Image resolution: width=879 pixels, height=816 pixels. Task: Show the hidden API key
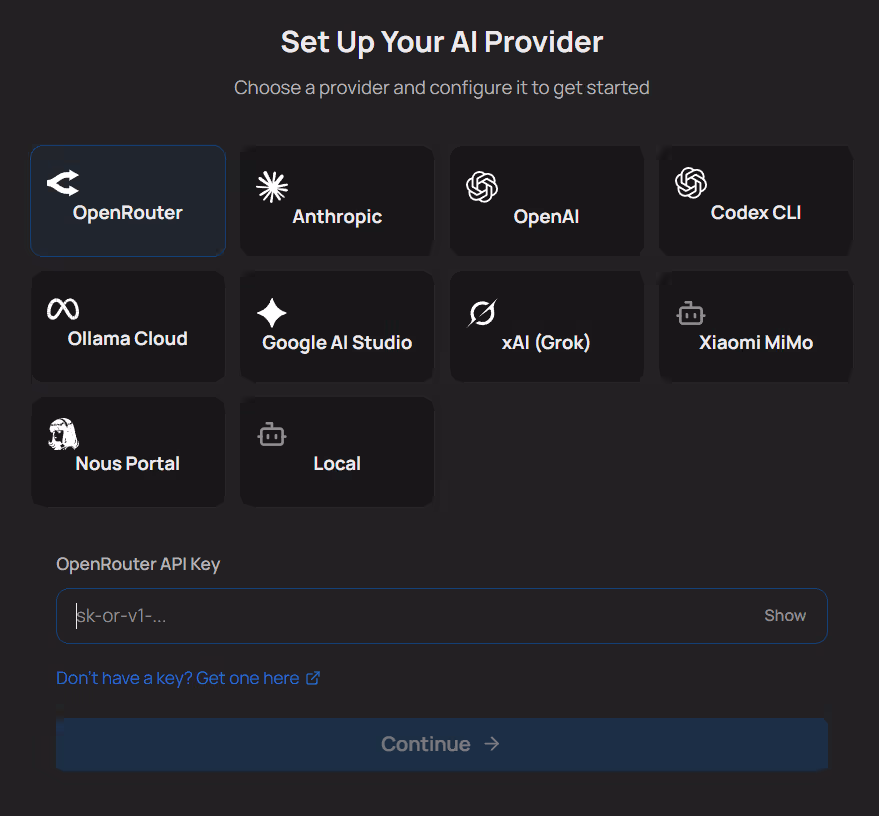pyautogui.click(x=785, y=615)
